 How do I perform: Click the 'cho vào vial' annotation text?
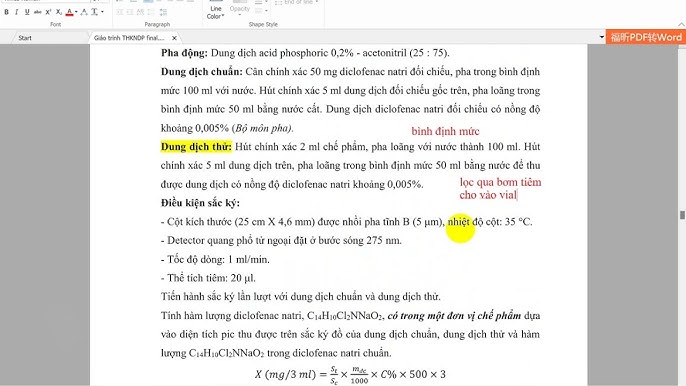click(488, 195)
